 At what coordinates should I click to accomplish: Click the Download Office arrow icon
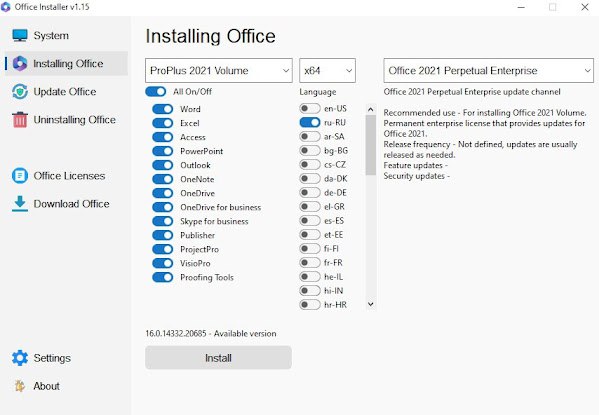pyautogui.click(x=20, y=204)
